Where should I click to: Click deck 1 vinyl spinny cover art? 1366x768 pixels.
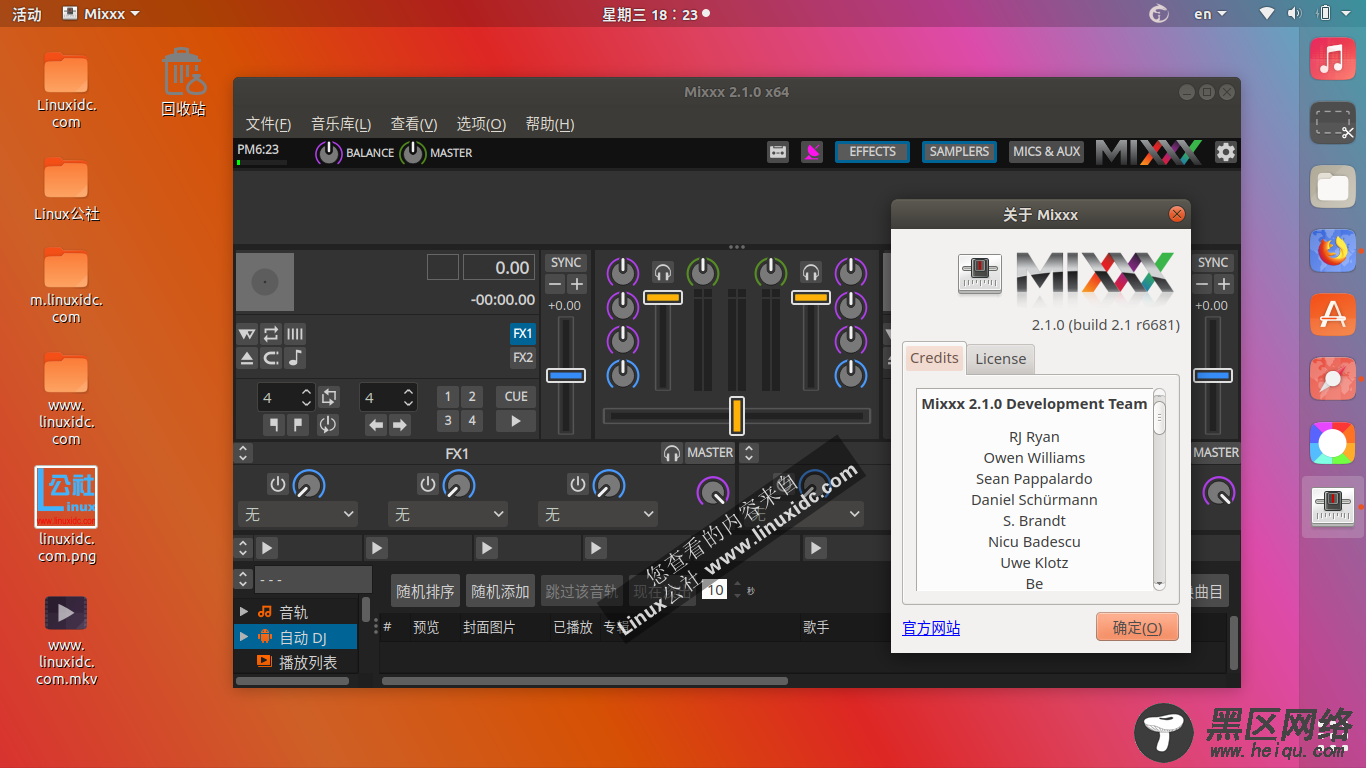(265, 282)
